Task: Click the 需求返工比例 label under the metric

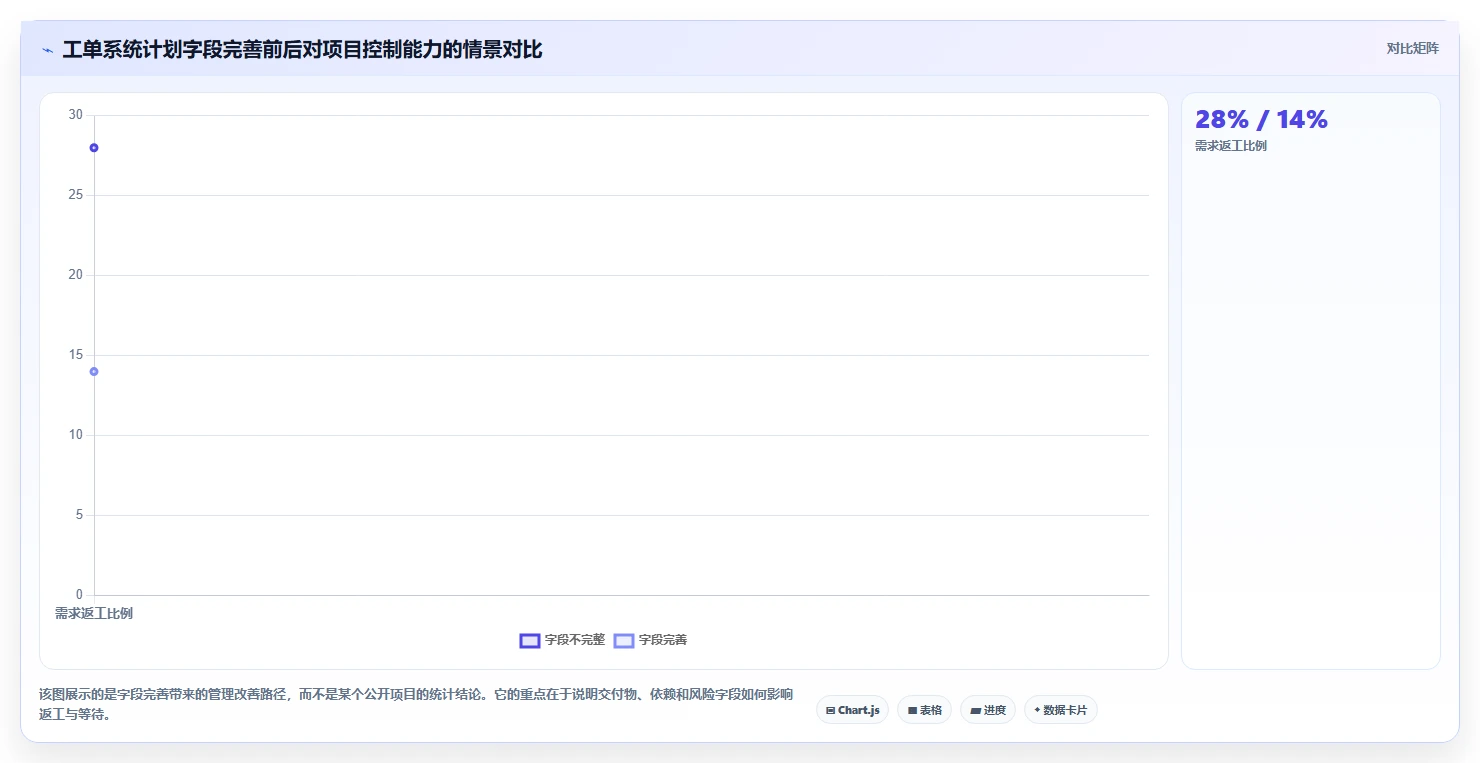Action: point(1231,146)
